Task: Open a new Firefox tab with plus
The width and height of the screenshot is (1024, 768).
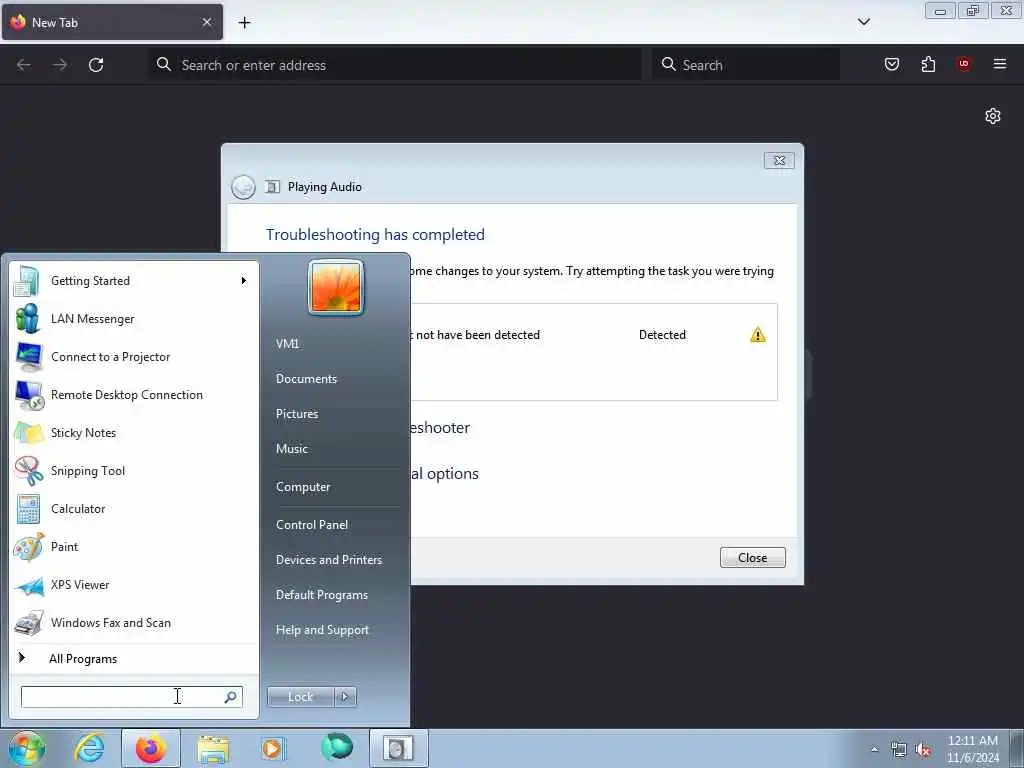Action: (244, 23)
